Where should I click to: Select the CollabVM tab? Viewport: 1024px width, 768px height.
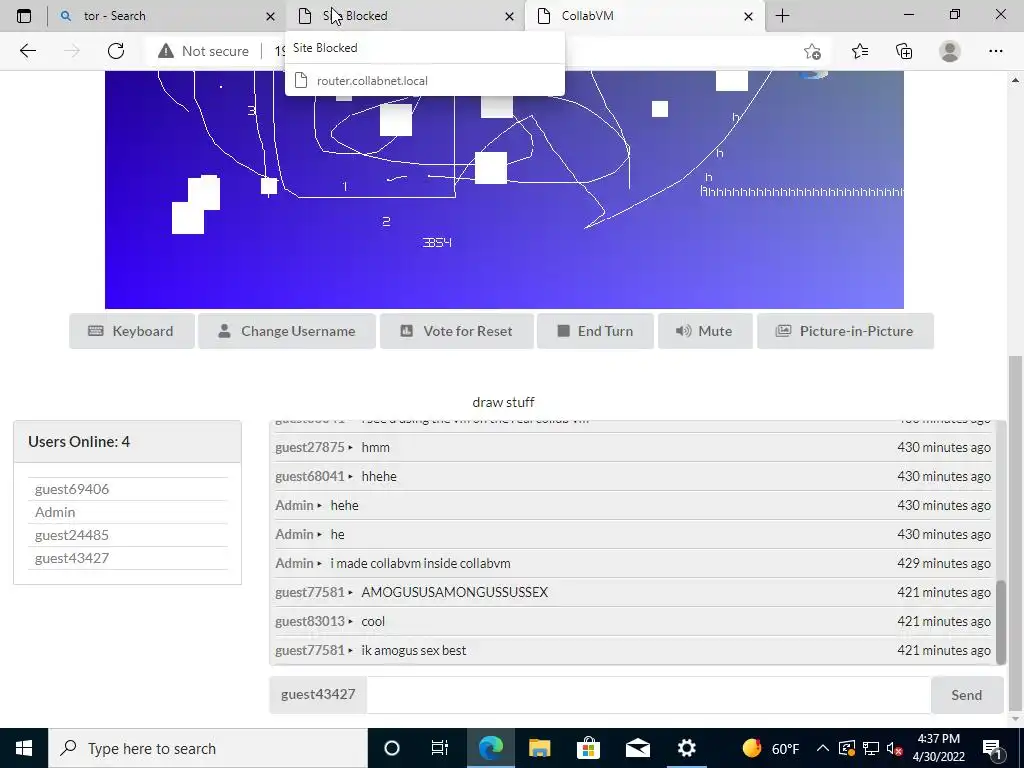pyautogui.click(x=643, y=16)
